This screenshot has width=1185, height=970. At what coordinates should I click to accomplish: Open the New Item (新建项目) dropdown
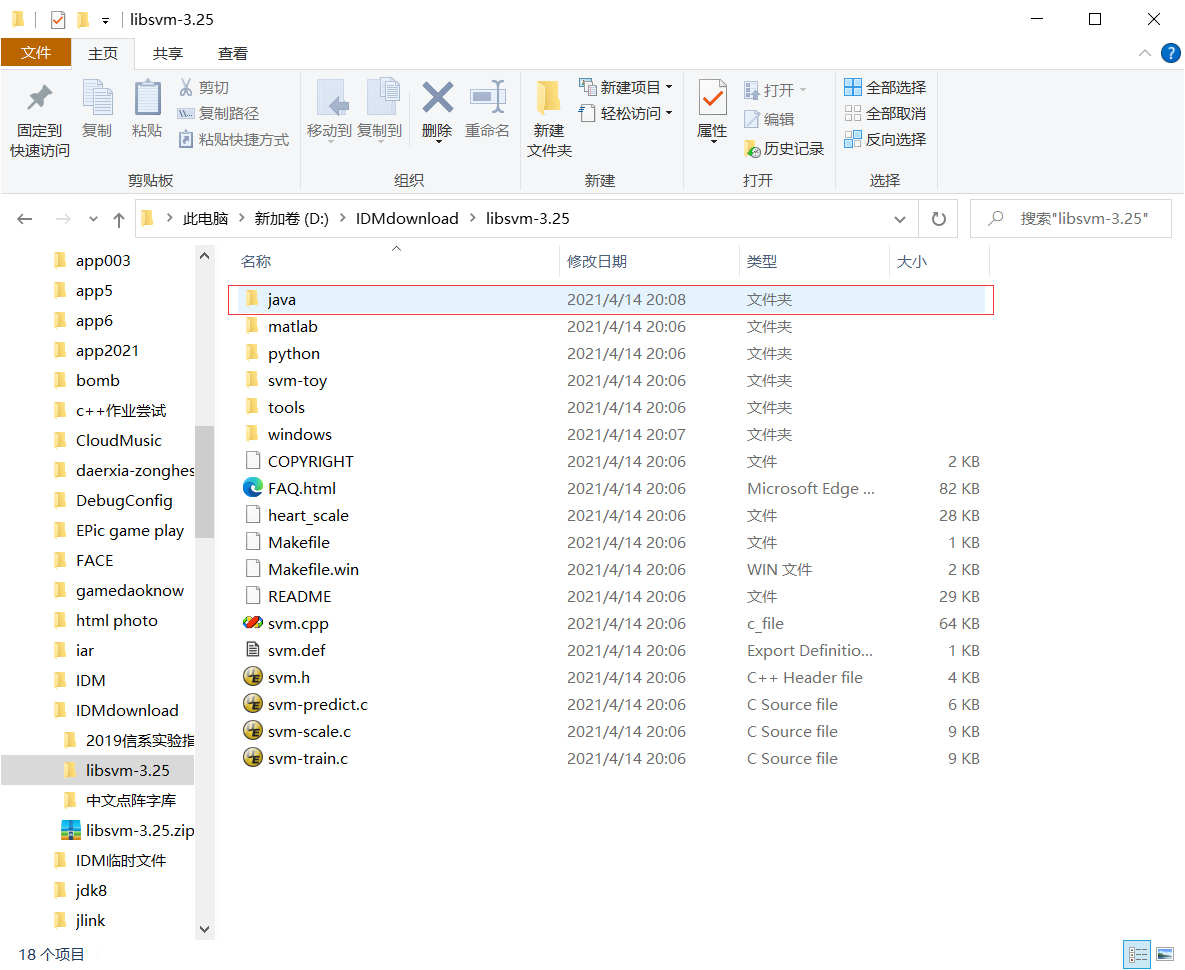pos(669,88)
